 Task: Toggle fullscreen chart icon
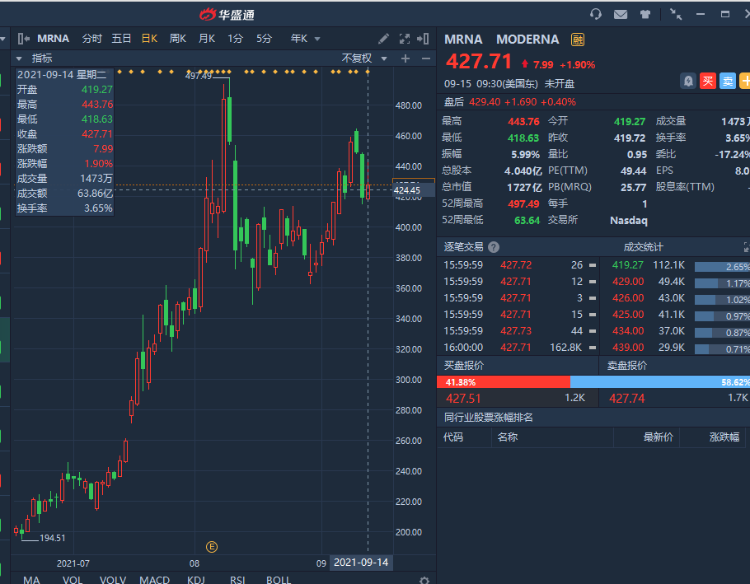405,39
